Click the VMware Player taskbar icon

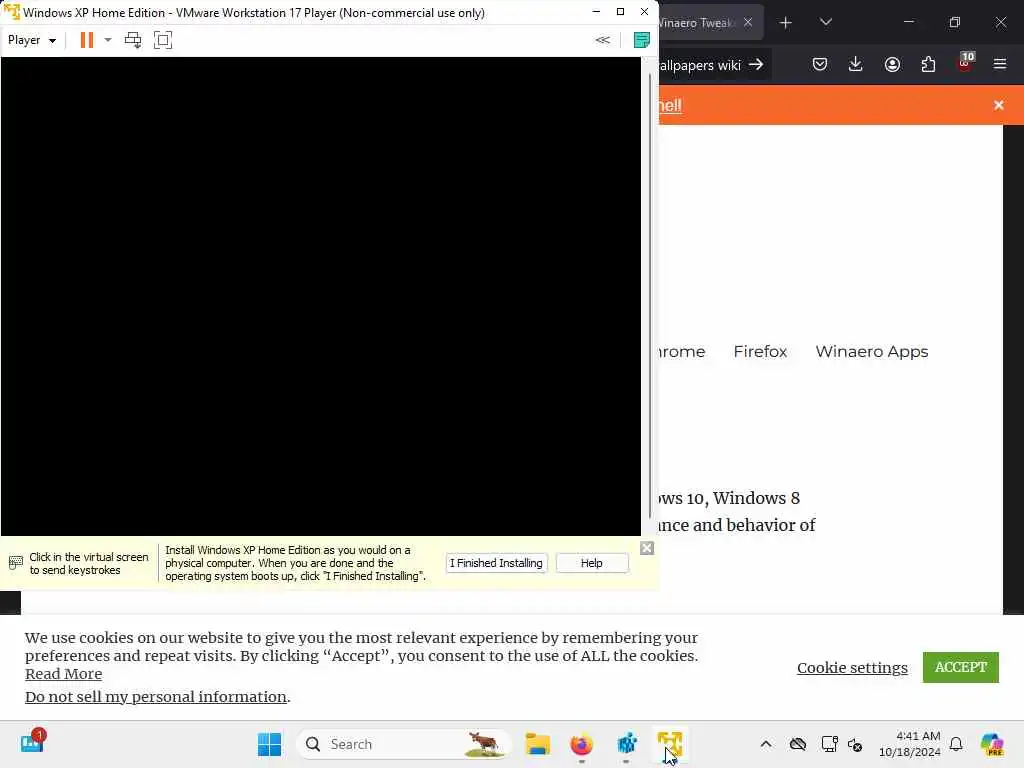669,744
